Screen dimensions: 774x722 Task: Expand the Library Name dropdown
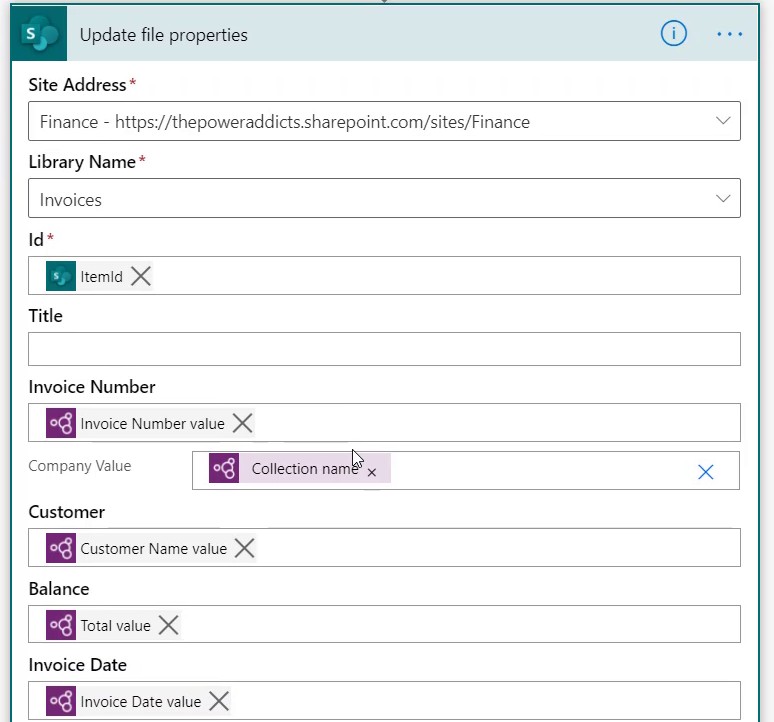pyautogui.click(x=723, y=198)
